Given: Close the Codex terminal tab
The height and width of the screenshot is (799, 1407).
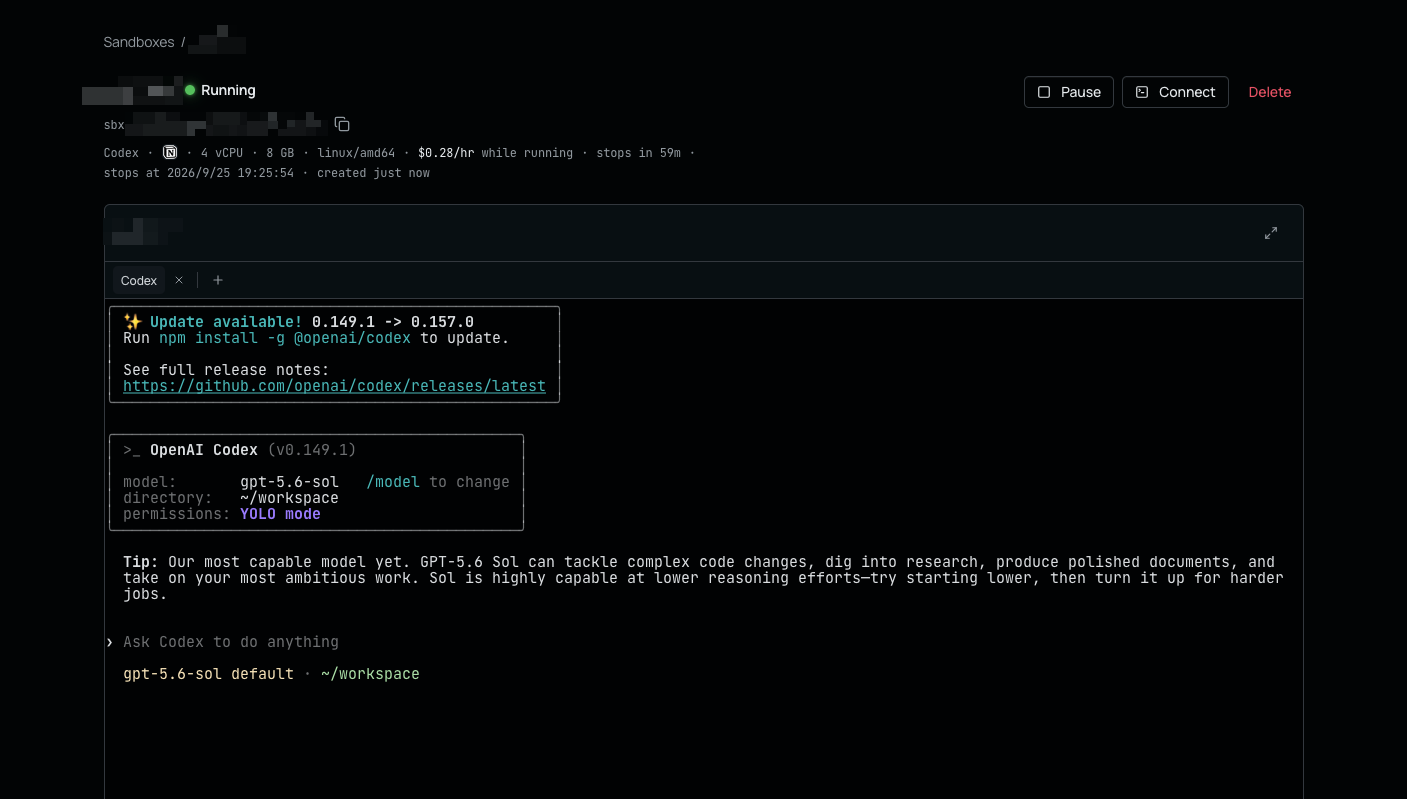Looking at the screenshot, I should point(179,280).
